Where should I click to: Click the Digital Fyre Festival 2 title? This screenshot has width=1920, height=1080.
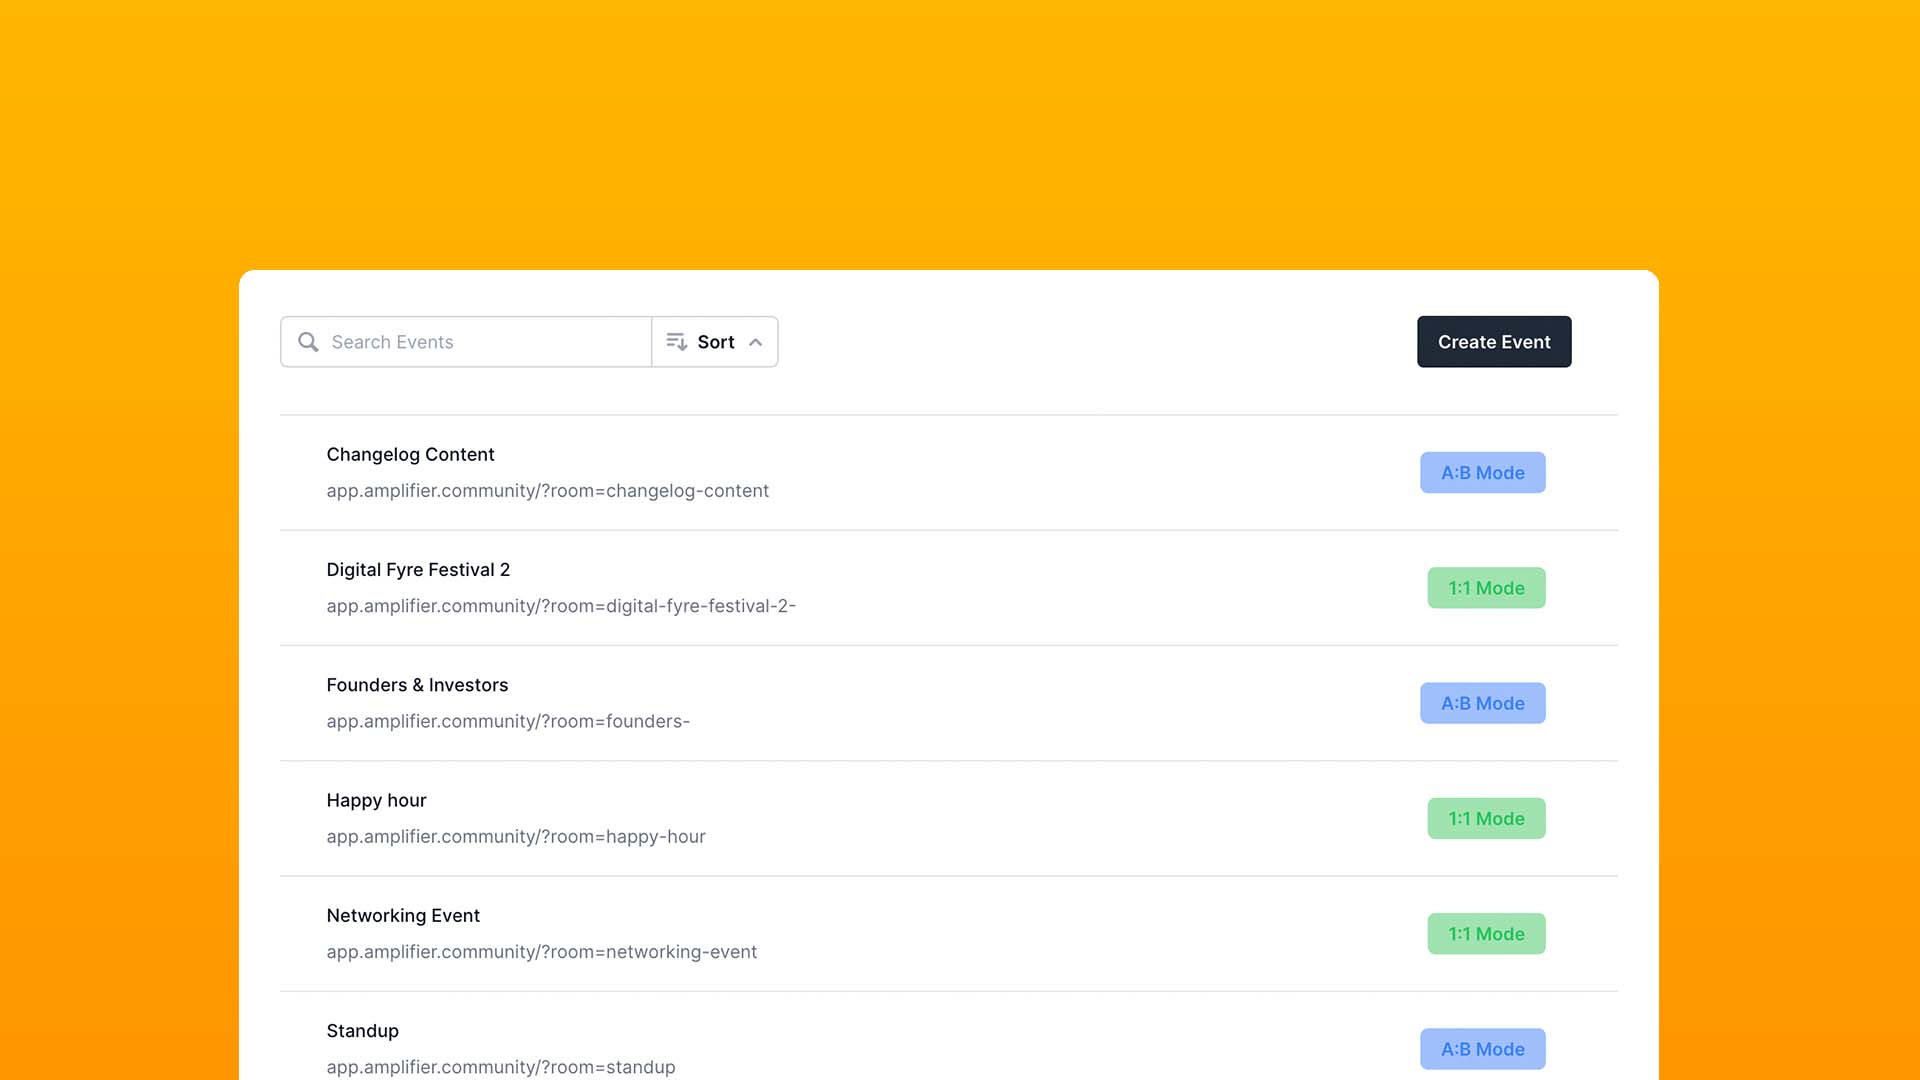click(x=418, y=569)
